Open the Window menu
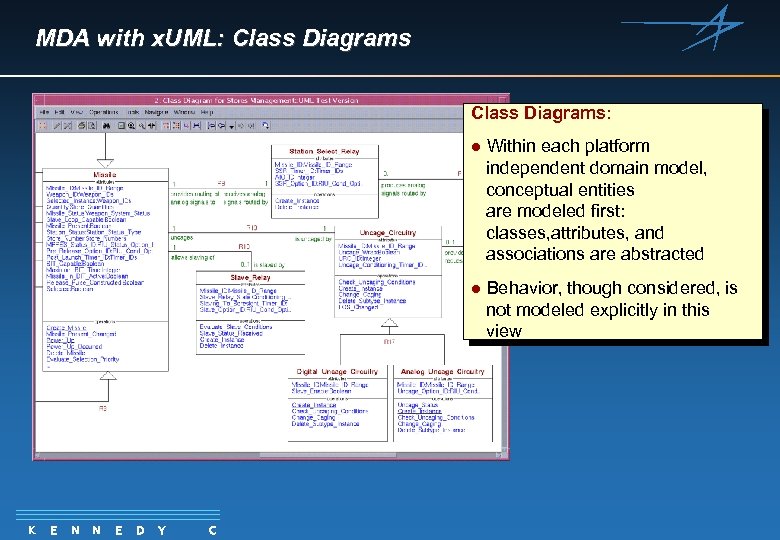 point(184,112)
